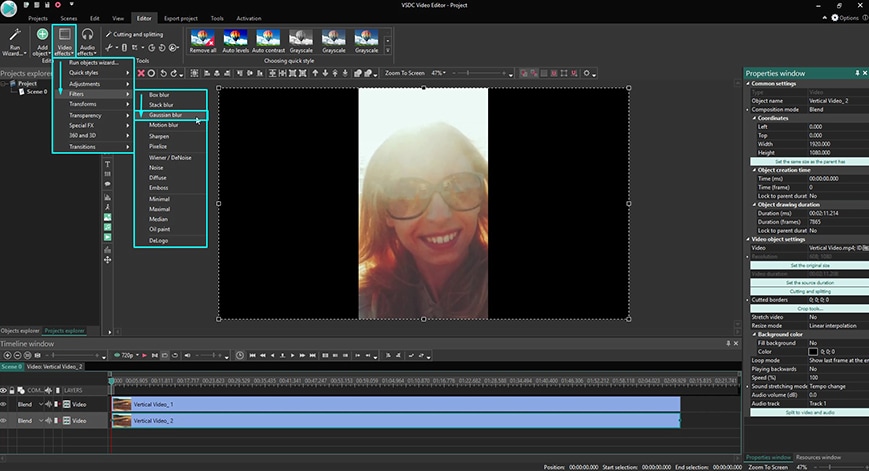Toggle visibility of Vertical Video_2 layer
Viewport: 869px width, 471px height.
tap(3, 421)
